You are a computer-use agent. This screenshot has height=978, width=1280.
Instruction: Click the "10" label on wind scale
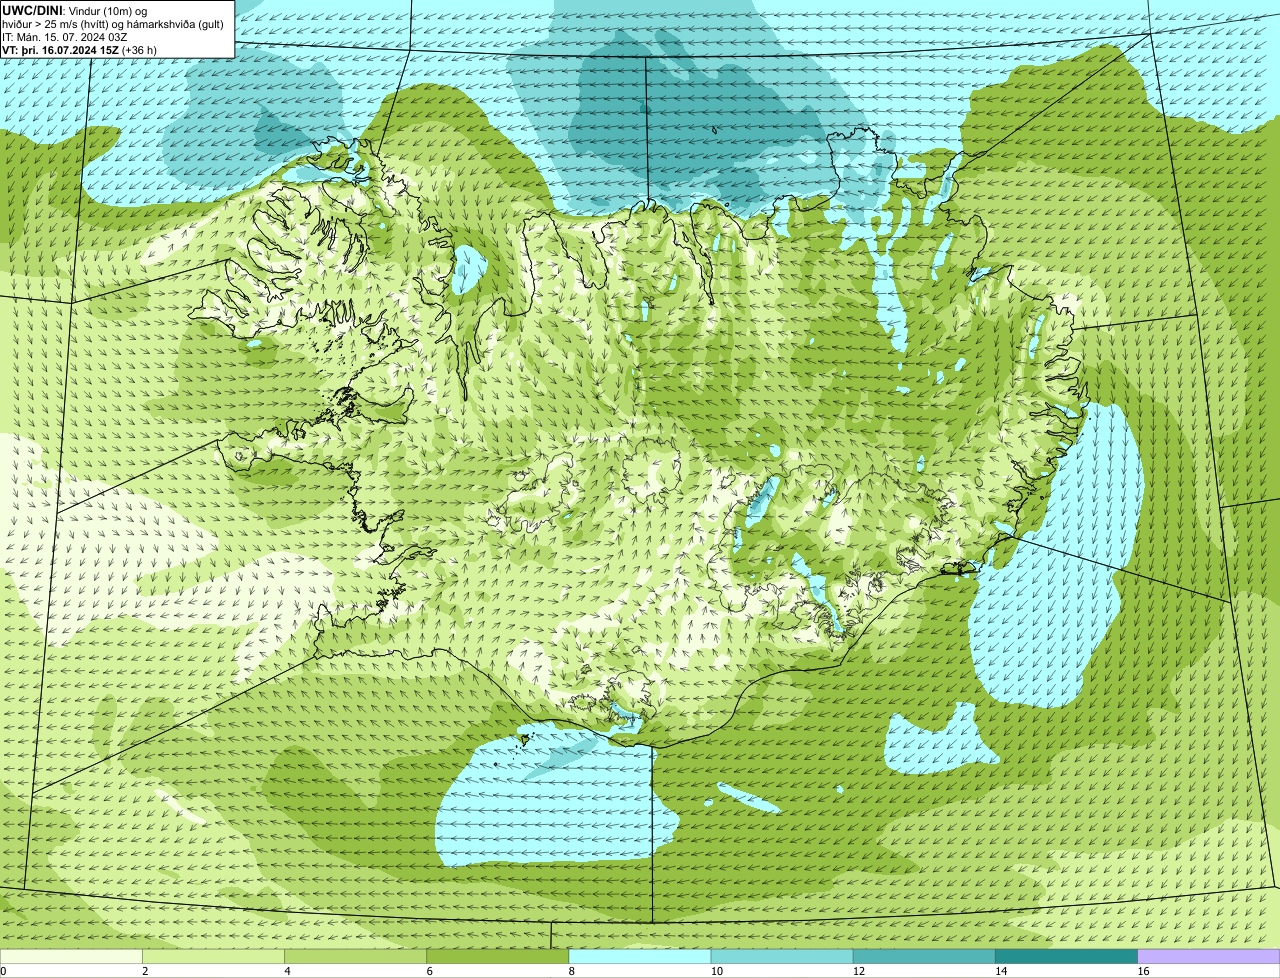point(716,971)
